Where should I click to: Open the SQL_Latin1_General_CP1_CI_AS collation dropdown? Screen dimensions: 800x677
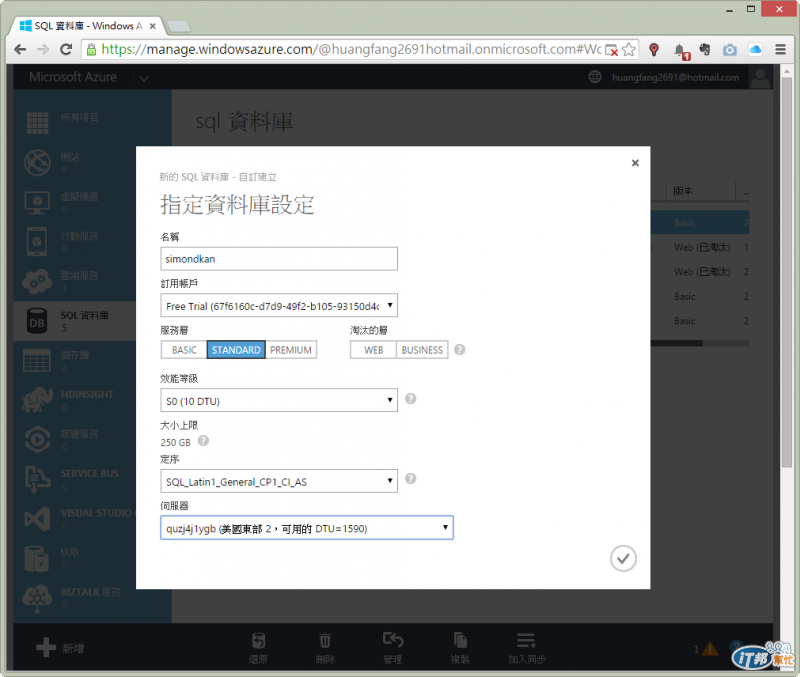[279, 481]
